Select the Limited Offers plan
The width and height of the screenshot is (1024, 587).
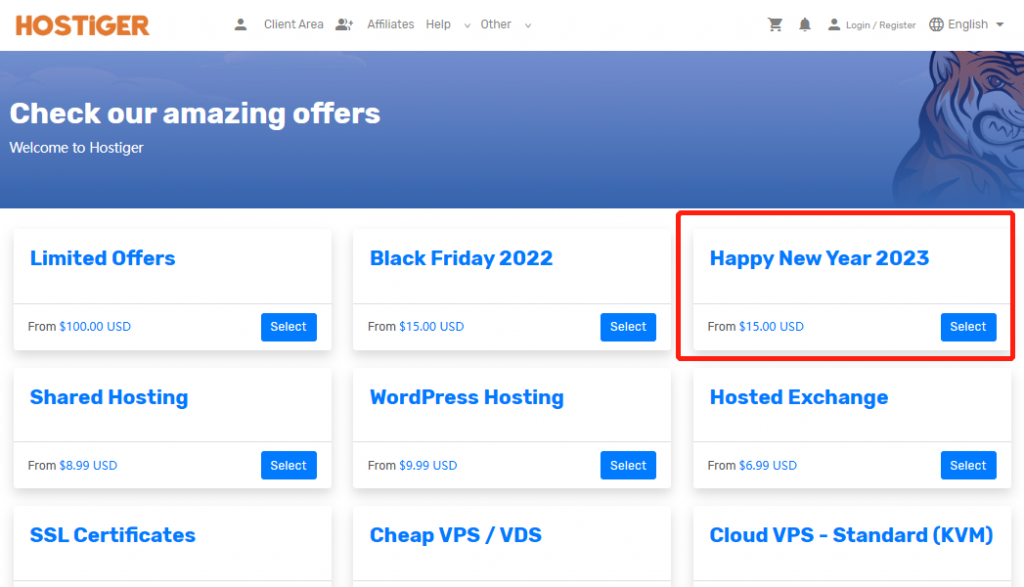tap(289, 327)
